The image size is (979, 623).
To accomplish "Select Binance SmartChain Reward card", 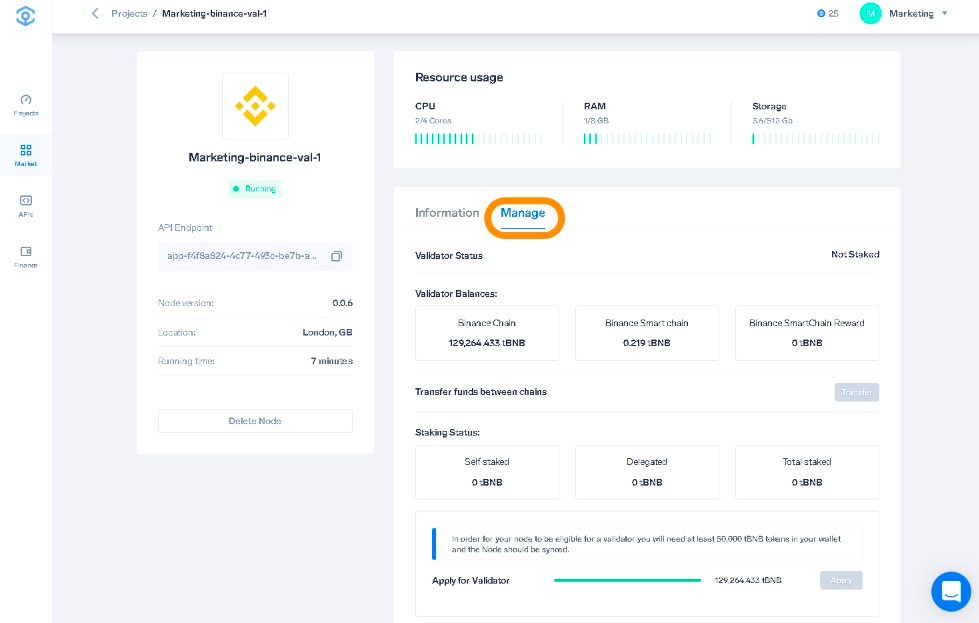I will (807, 333).
